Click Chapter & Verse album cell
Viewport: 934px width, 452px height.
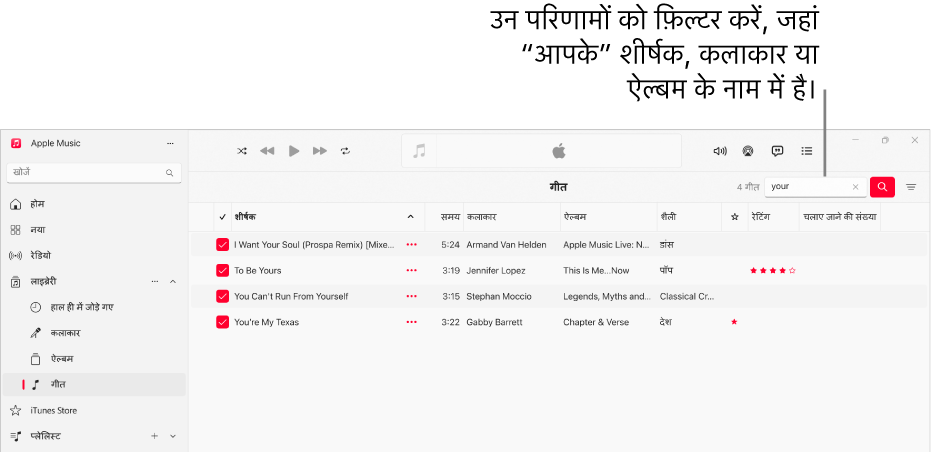[x=596, y=322]
